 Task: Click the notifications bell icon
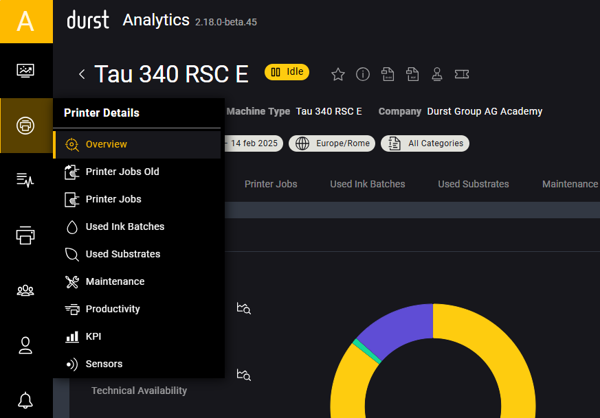pyautogui.click(x=26, y=400)
